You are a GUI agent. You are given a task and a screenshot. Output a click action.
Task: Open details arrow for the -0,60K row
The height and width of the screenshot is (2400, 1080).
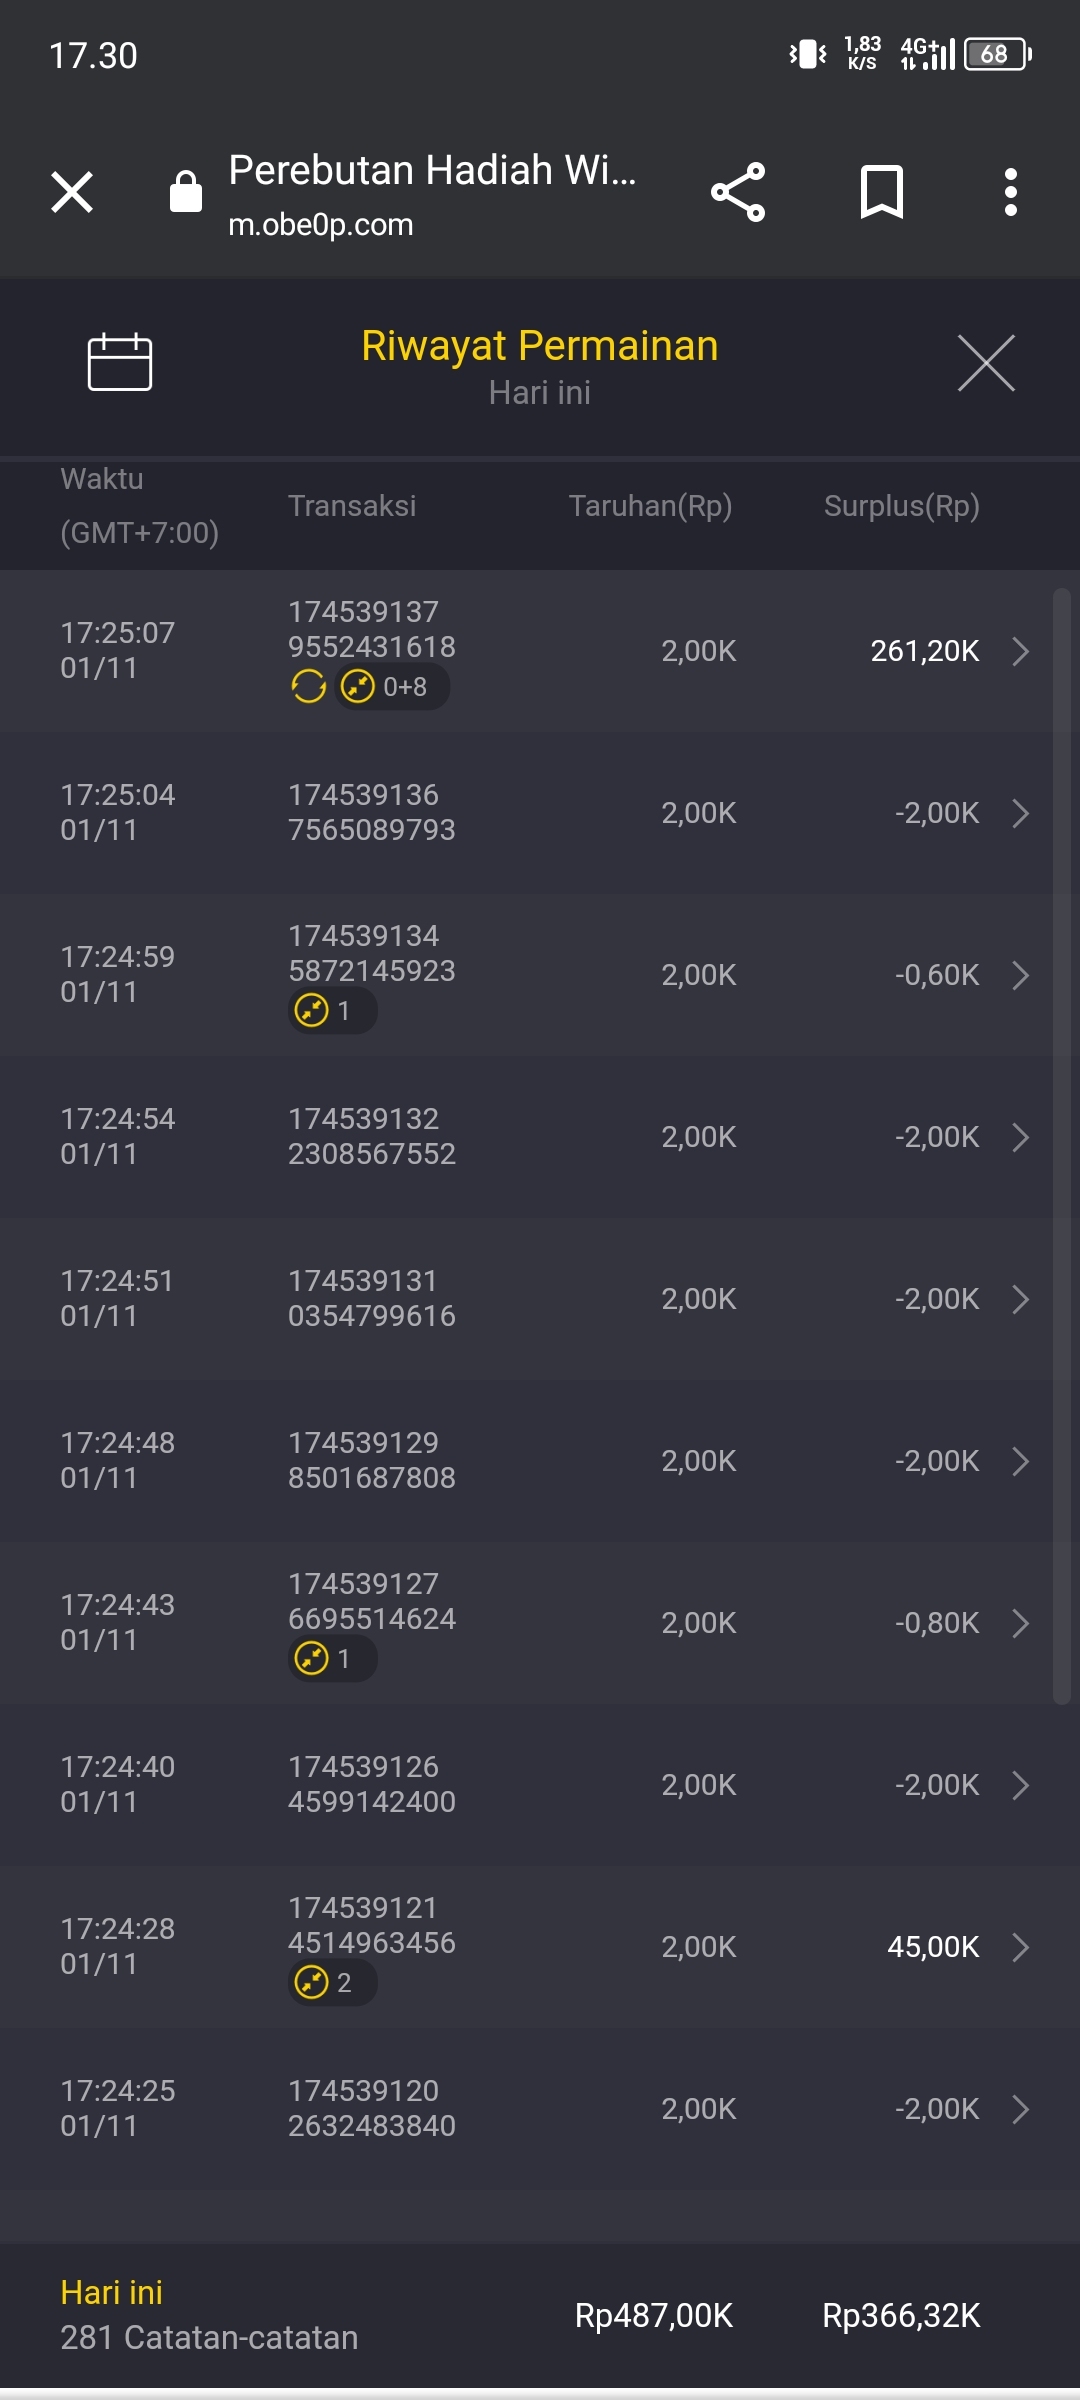1020,975
